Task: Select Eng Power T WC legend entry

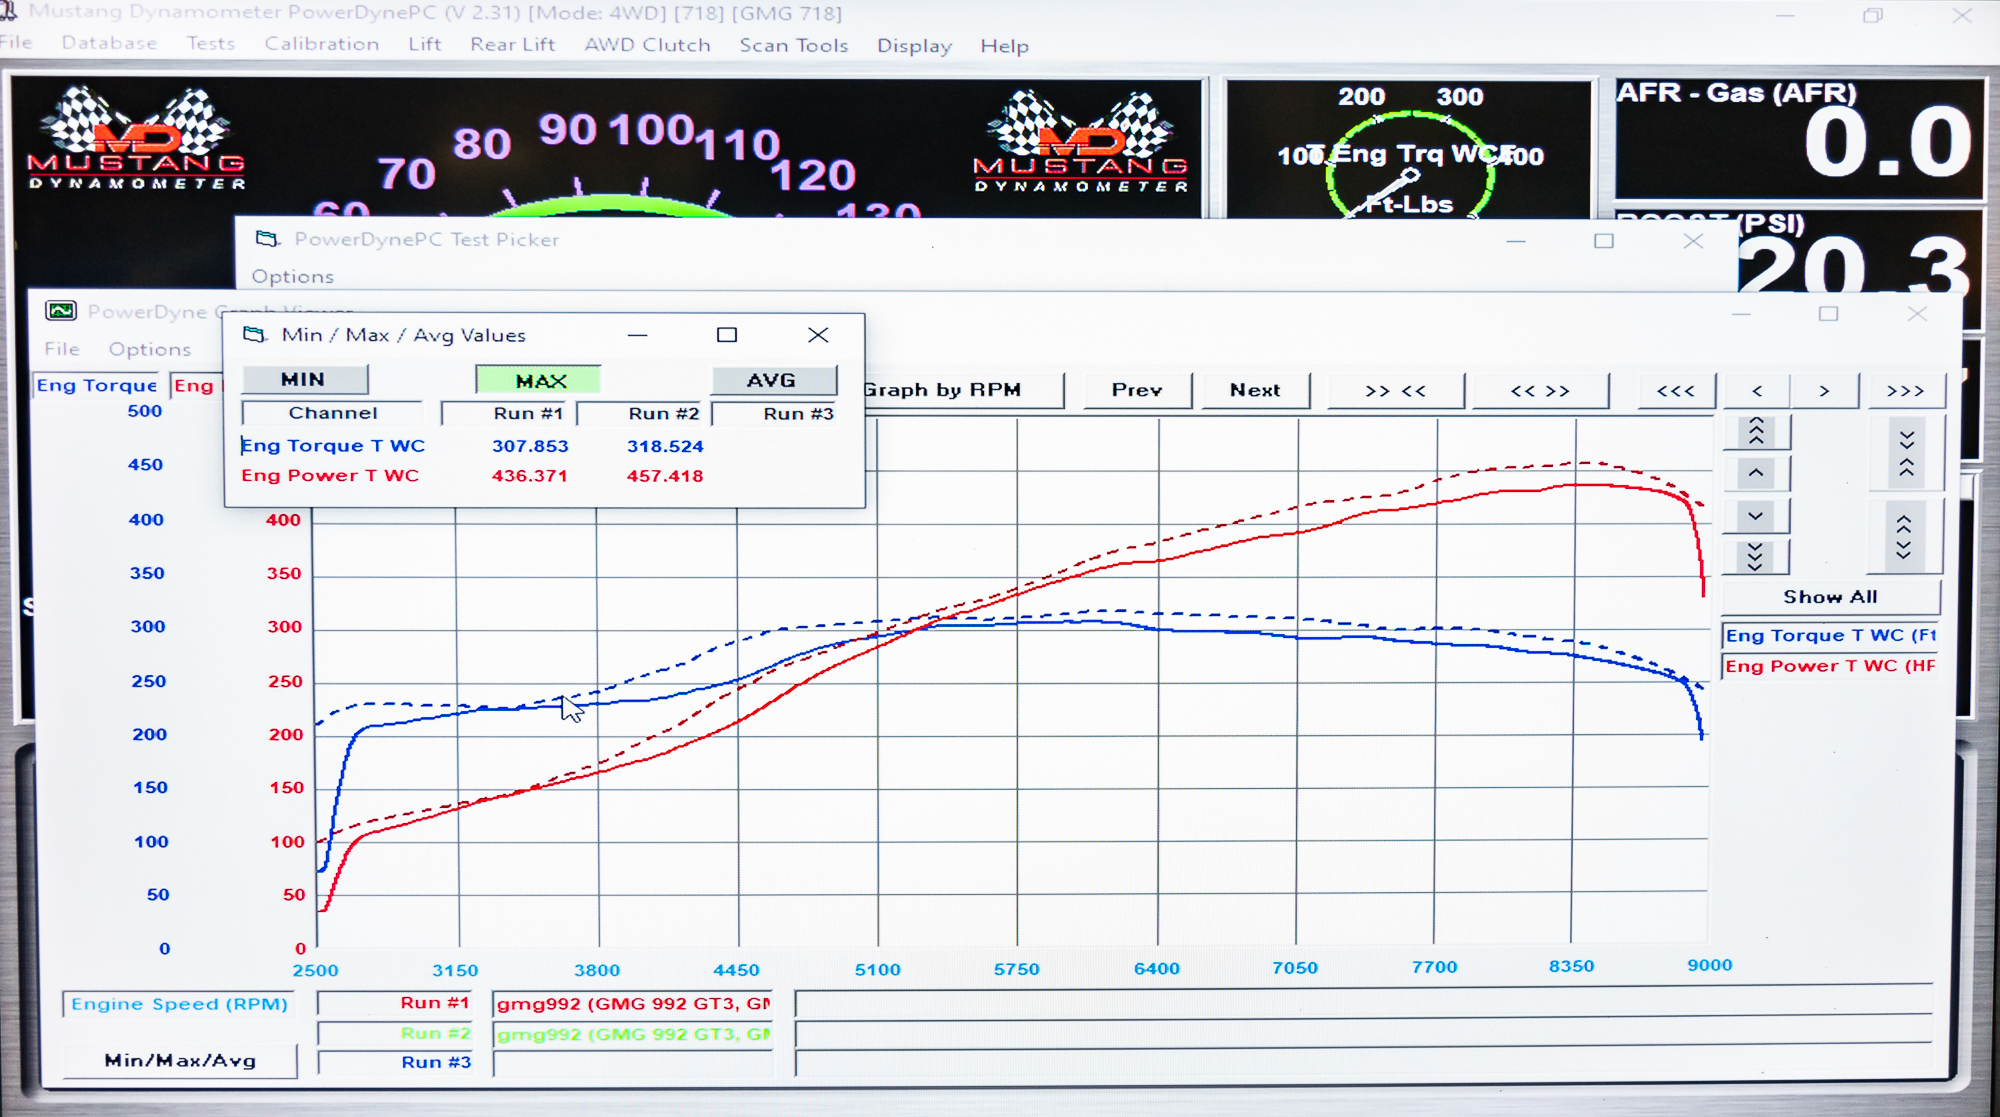Action: (x=1830, y=666)
